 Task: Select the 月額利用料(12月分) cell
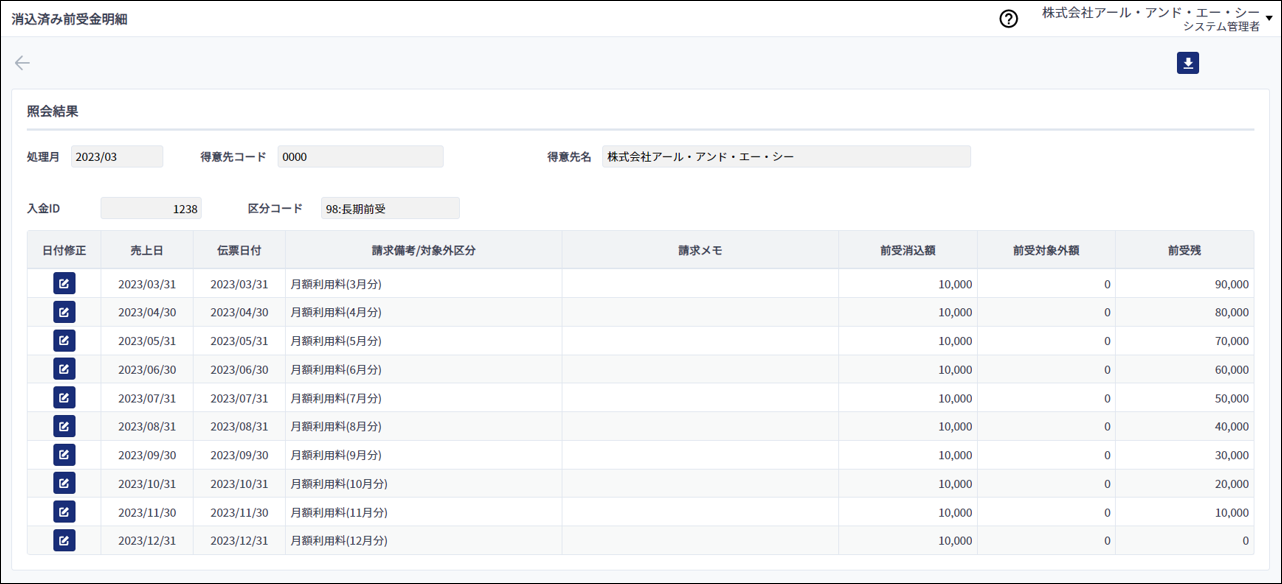click(x=424, y=540)
